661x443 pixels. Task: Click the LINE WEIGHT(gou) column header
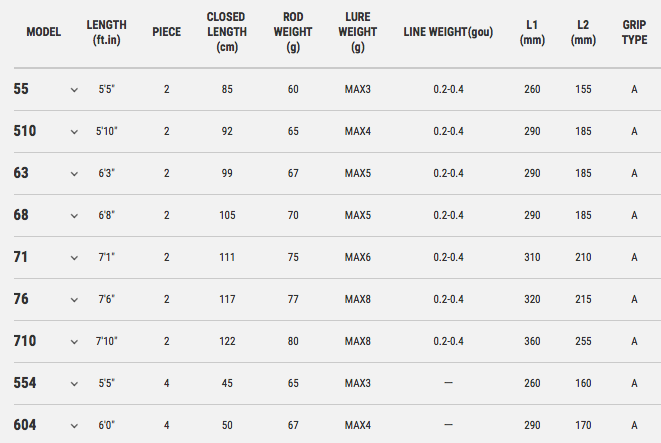click(x=448, y=32)
